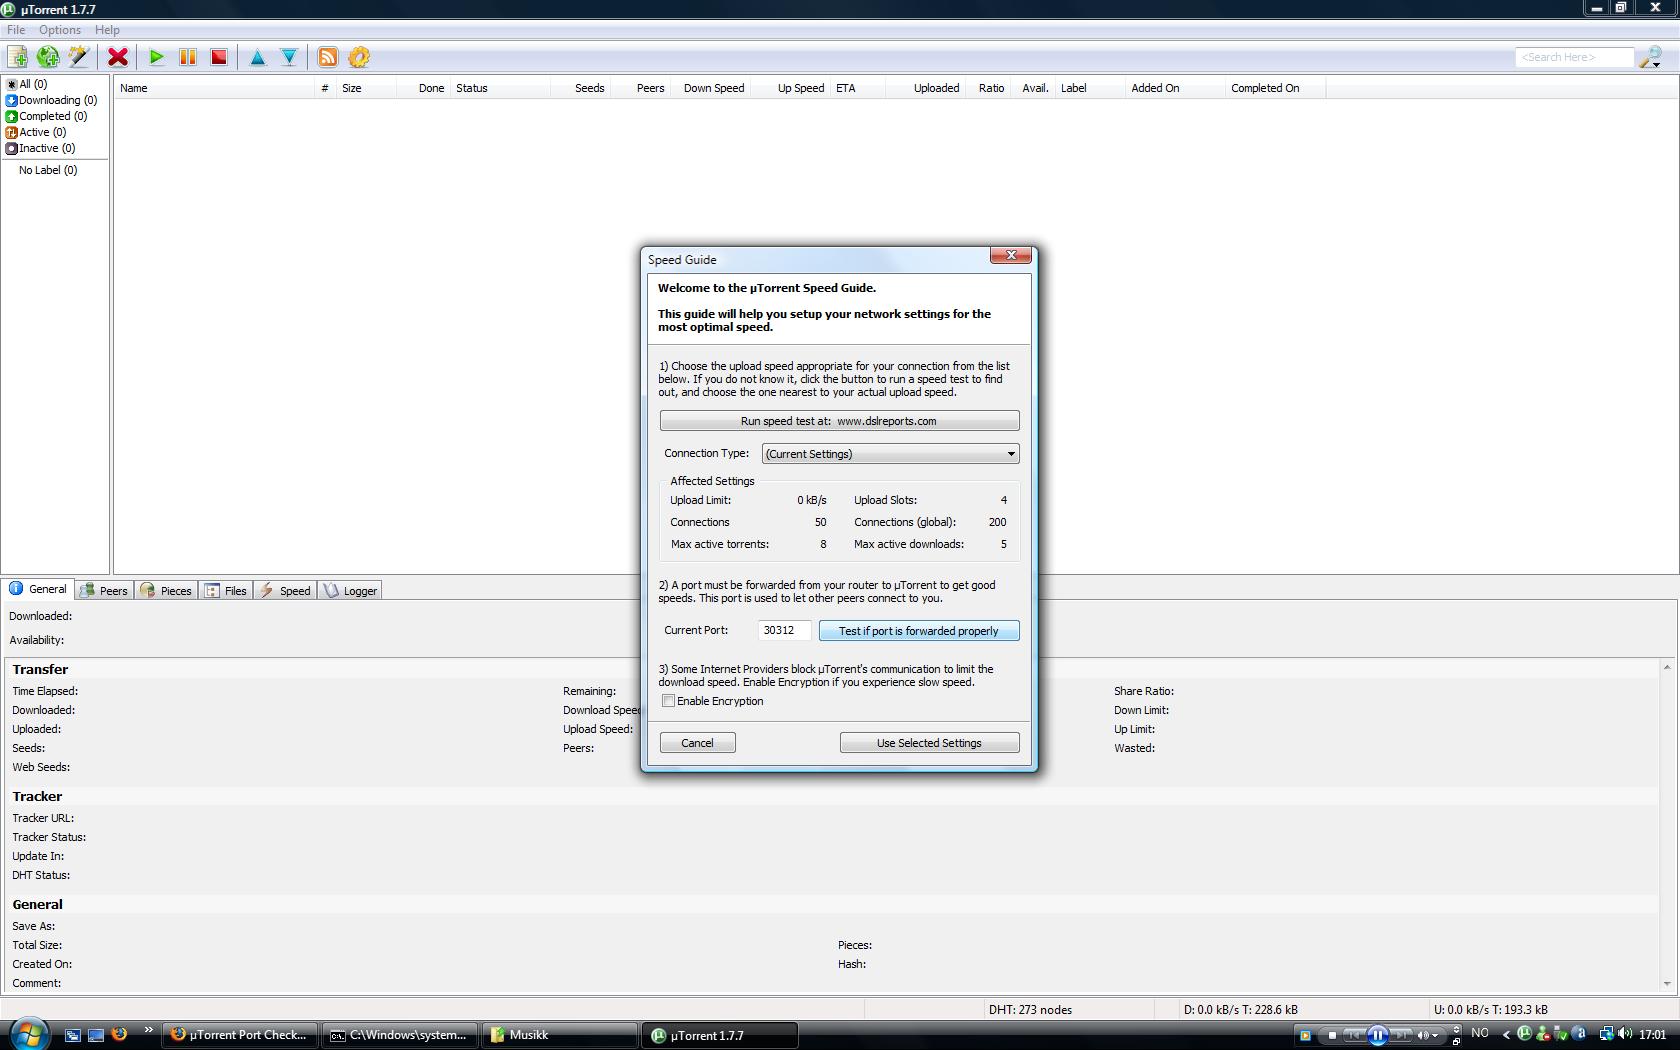1680x1050 pixels.
Task: Expand the Connection Type dropdown
Action: (x=891, y=454)
